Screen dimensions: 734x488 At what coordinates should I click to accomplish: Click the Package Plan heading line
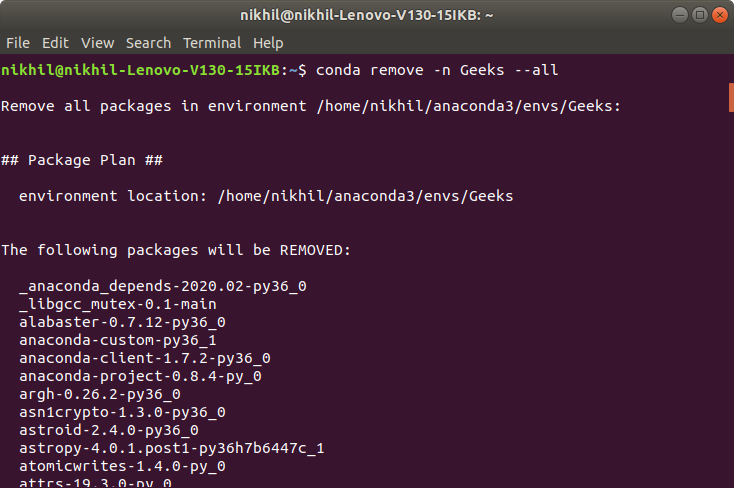[x=82, y=160]
